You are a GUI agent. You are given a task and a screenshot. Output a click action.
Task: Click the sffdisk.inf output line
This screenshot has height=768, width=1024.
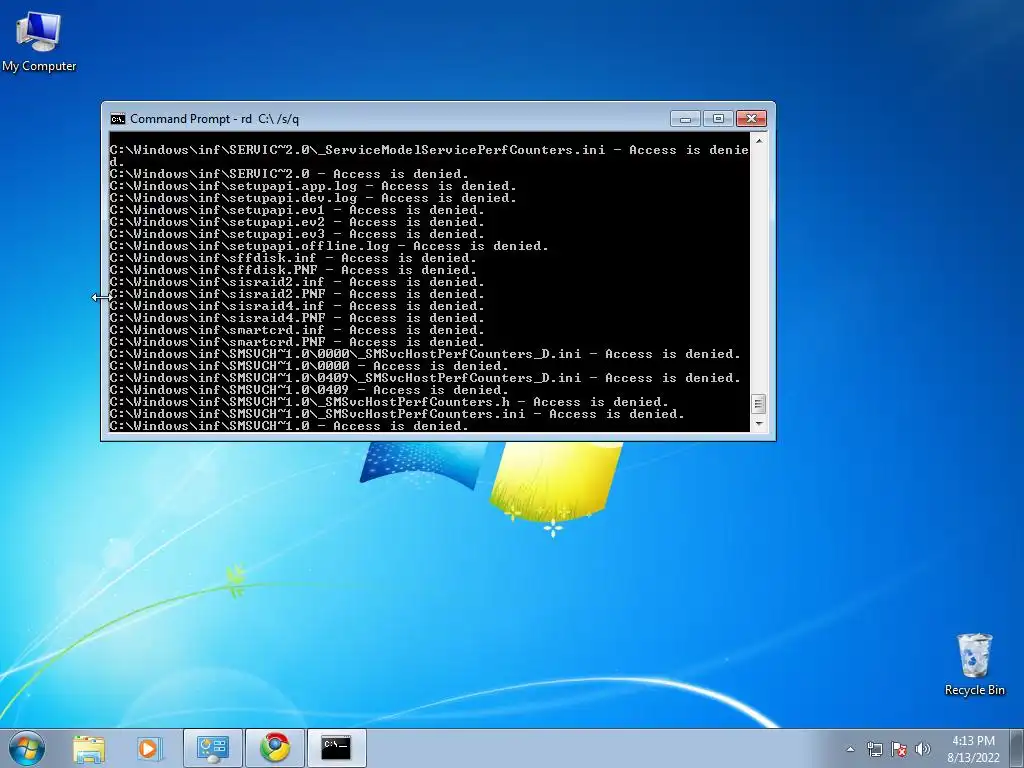[293, 258]
